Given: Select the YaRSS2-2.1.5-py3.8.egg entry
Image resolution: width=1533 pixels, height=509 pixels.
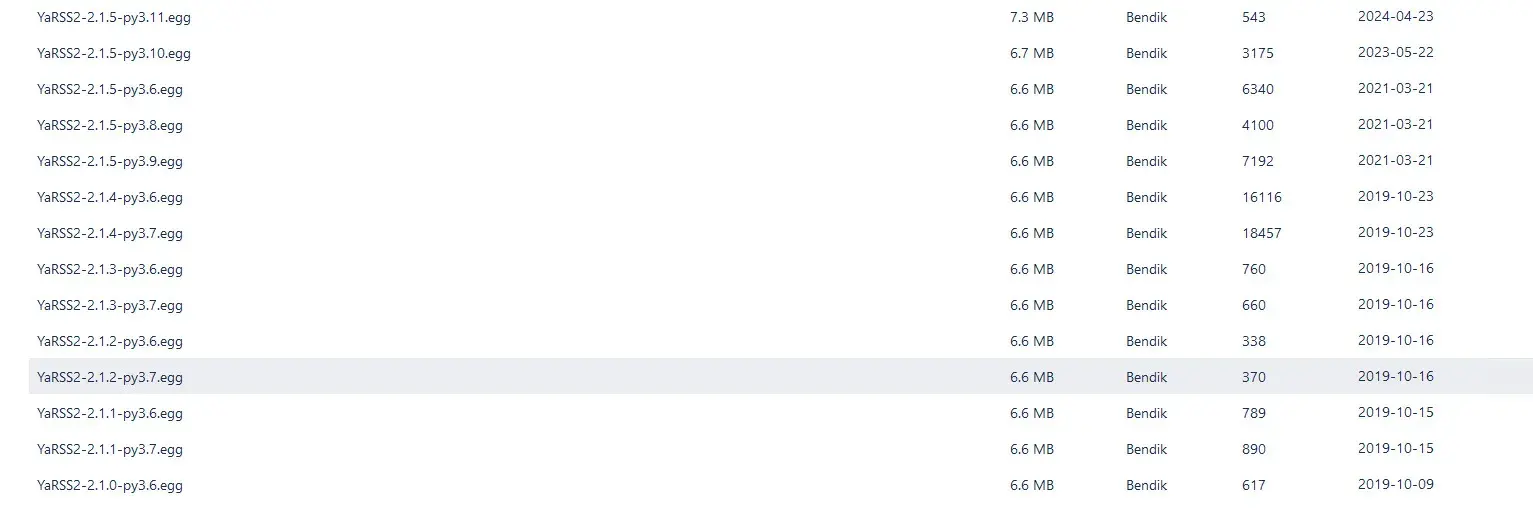Looking at the screenshot, I should (x=110, y=125).
